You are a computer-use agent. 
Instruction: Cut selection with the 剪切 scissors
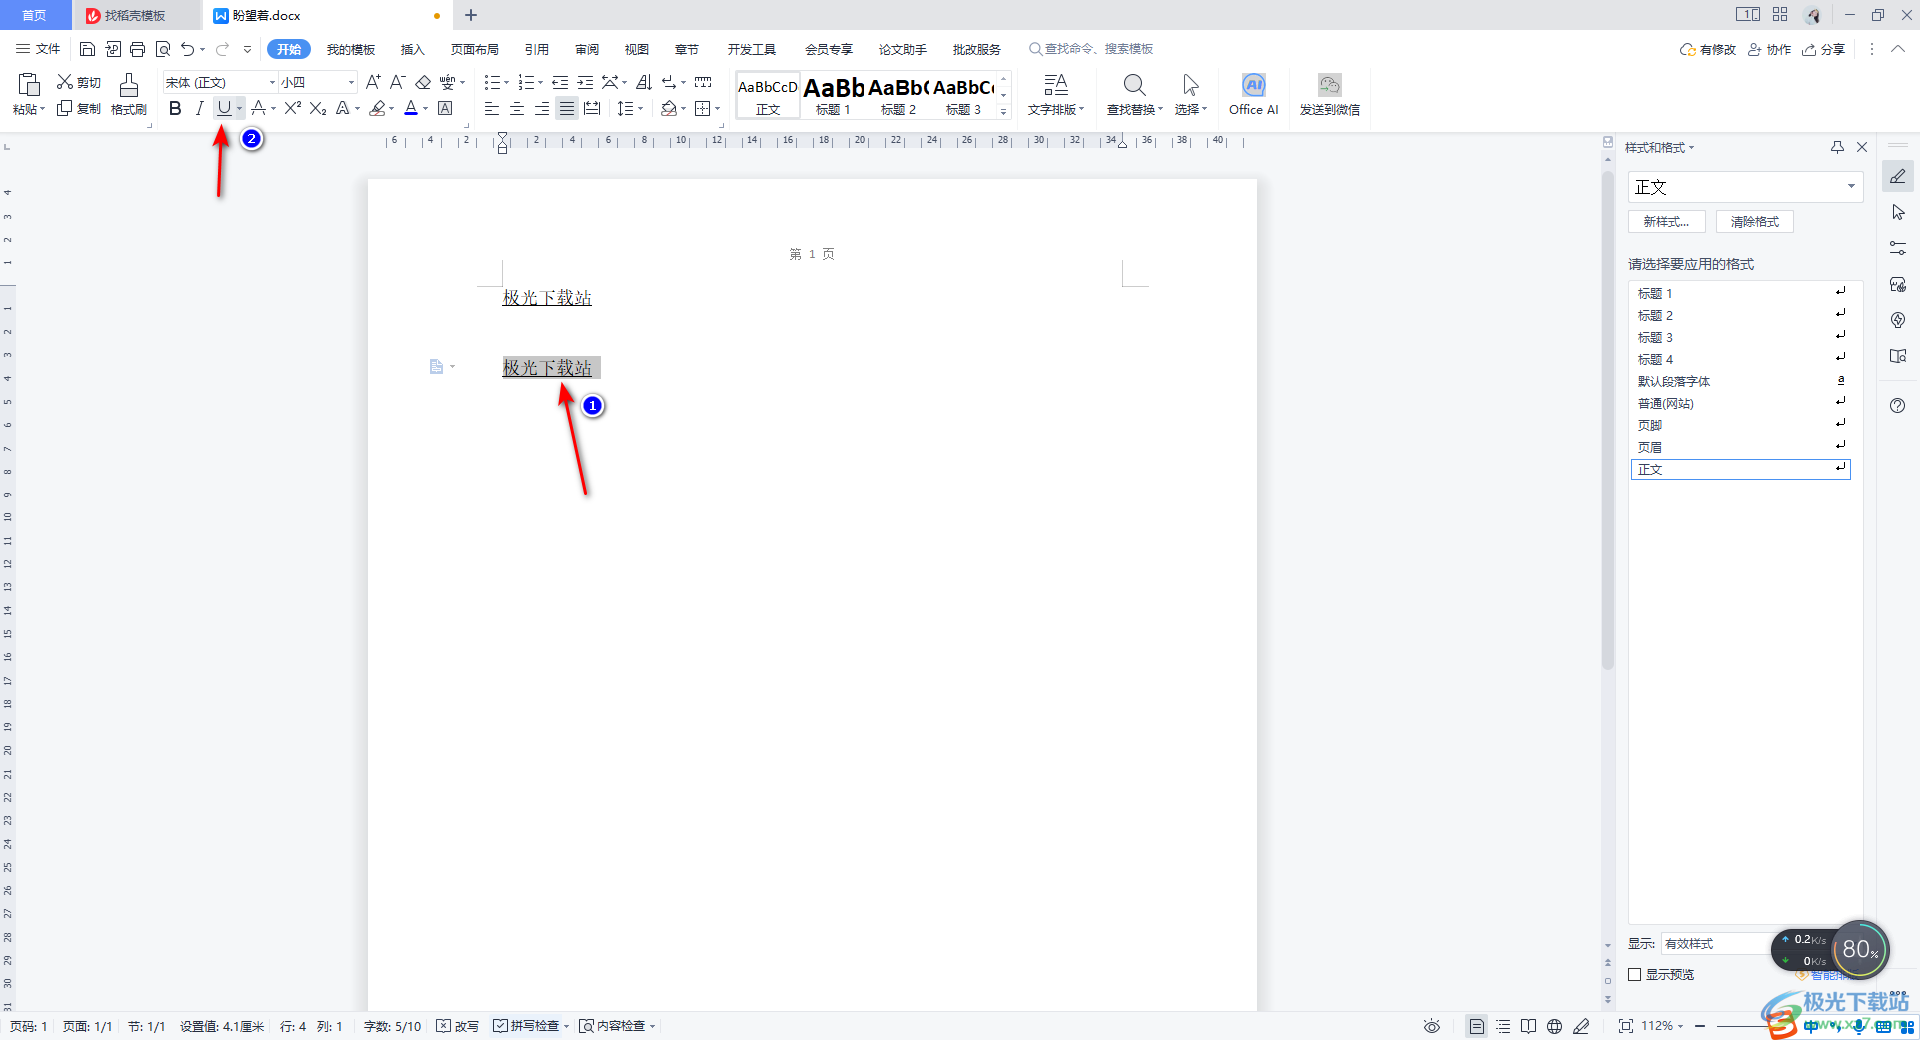click(79, 82)
